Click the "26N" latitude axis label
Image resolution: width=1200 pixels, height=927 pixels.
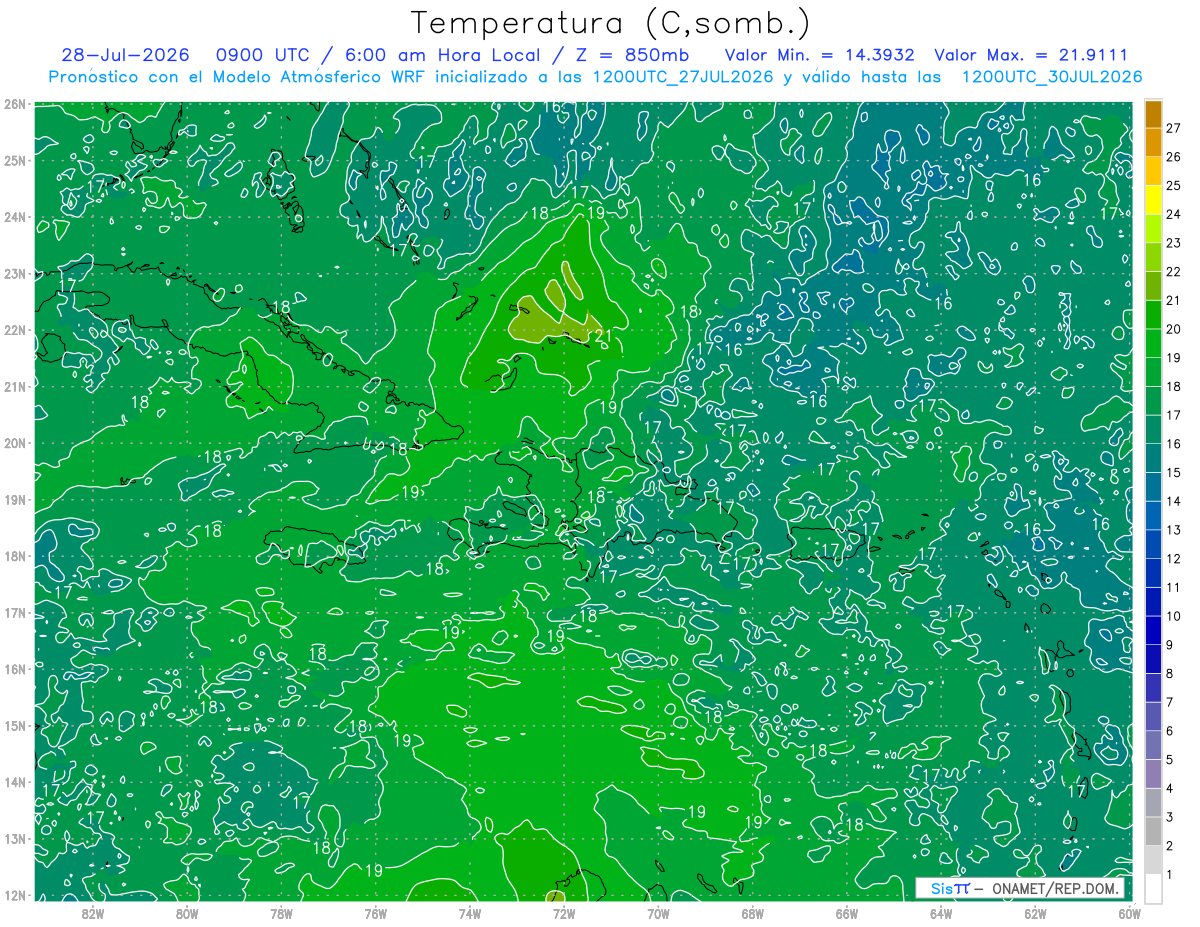point(14,104)
